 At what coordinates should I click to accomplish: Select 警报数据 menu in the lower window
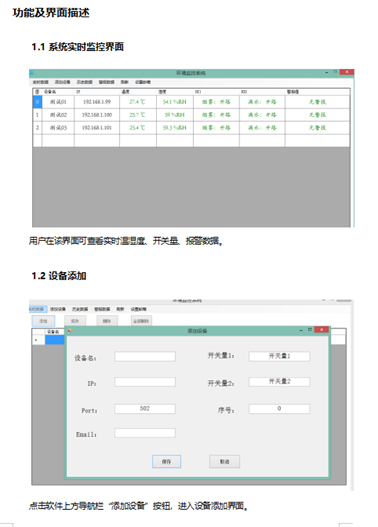click(x=102, y=309)
